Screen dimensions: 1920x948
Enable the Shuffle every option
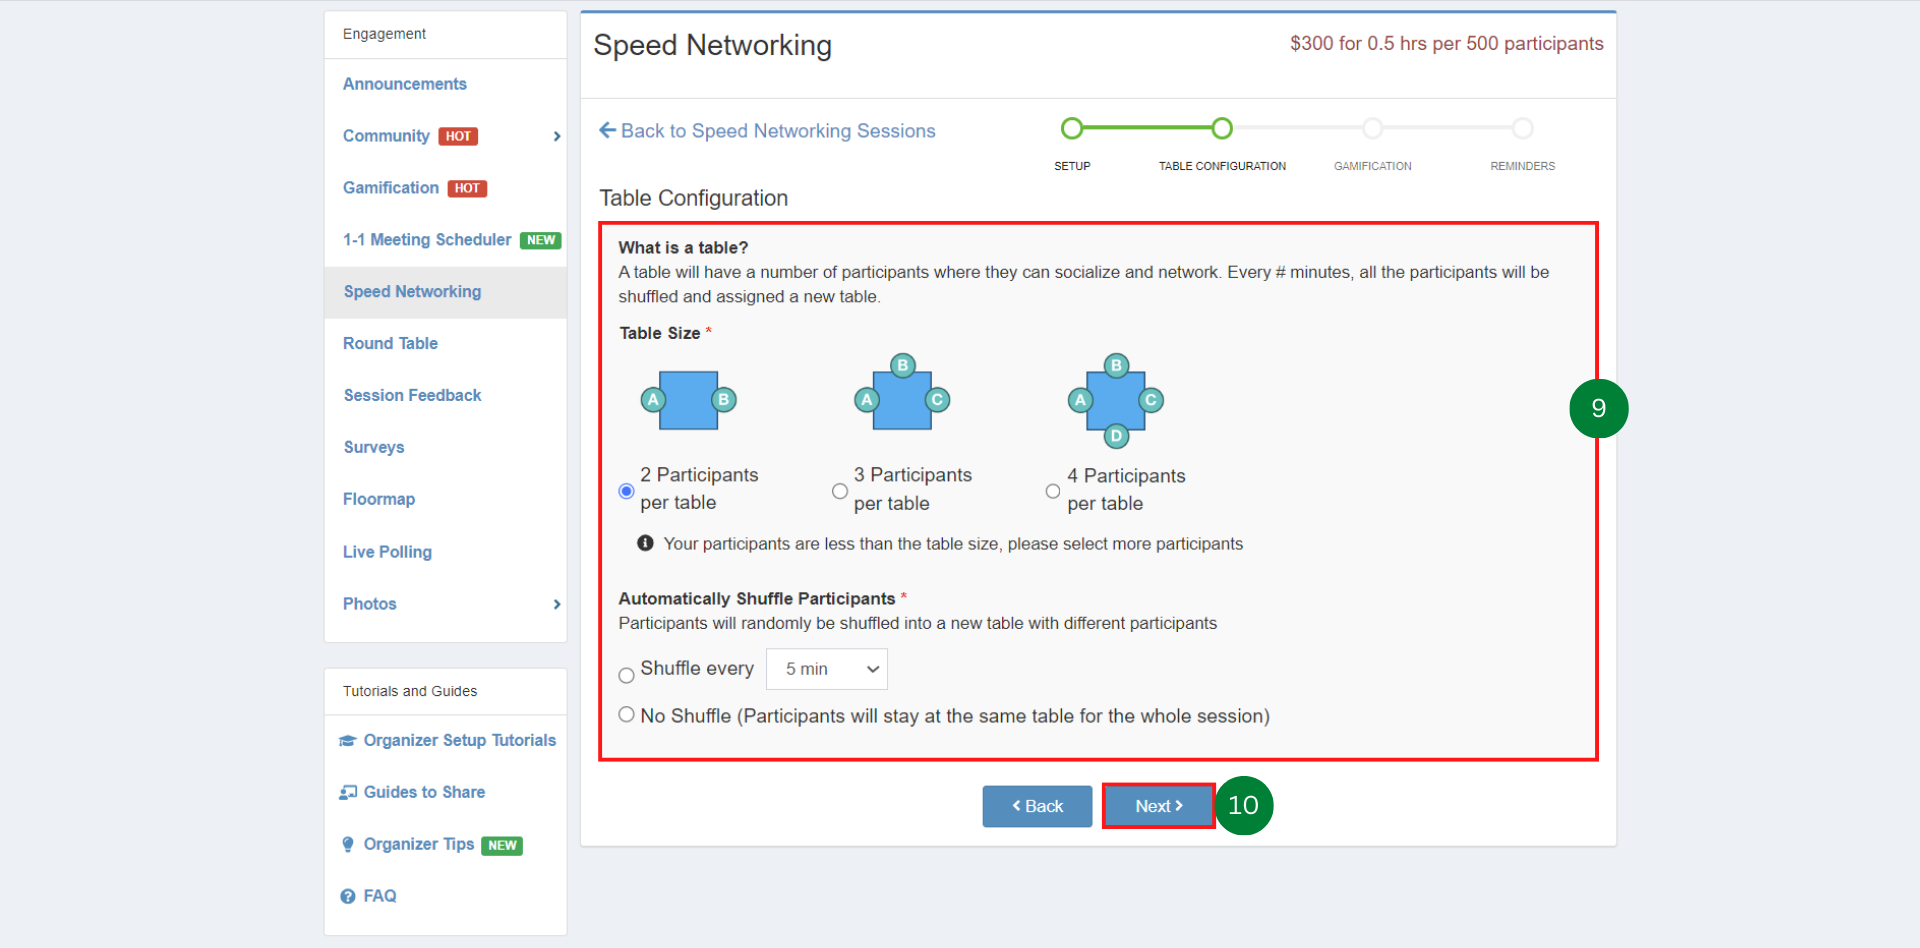click(626, 674)
